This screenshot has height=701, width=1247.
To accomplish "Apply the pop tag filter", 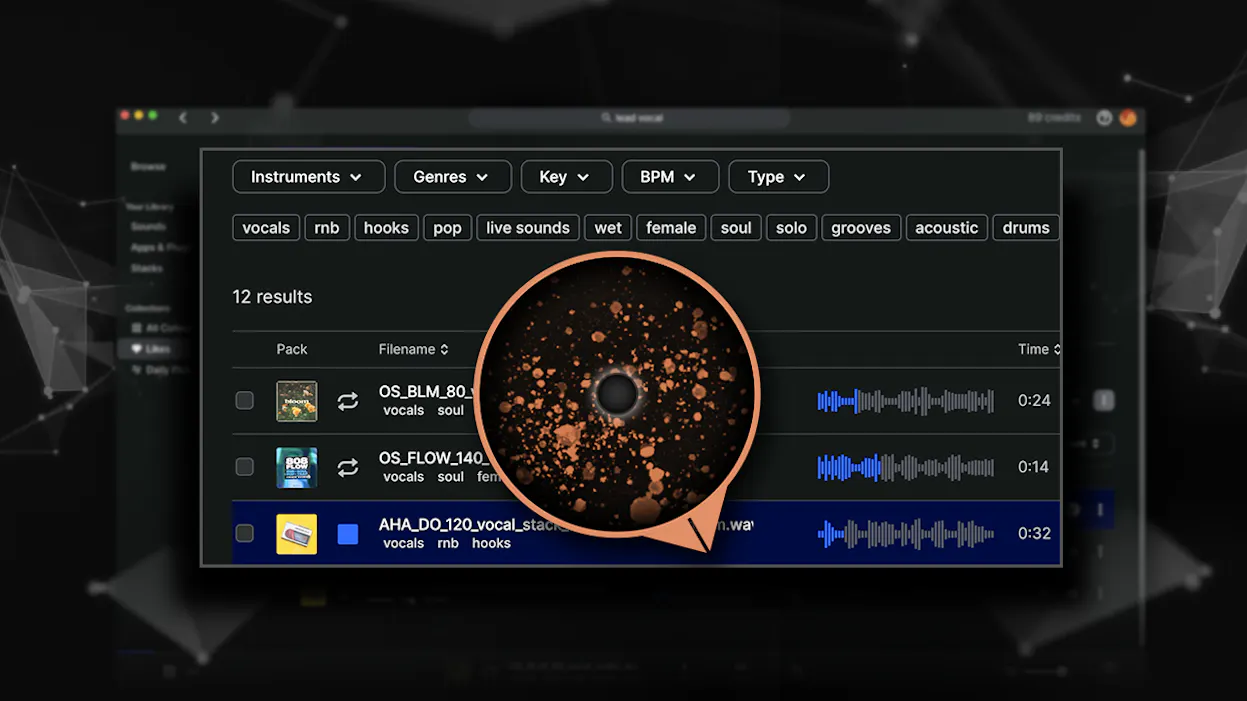I will pos(447,228).
